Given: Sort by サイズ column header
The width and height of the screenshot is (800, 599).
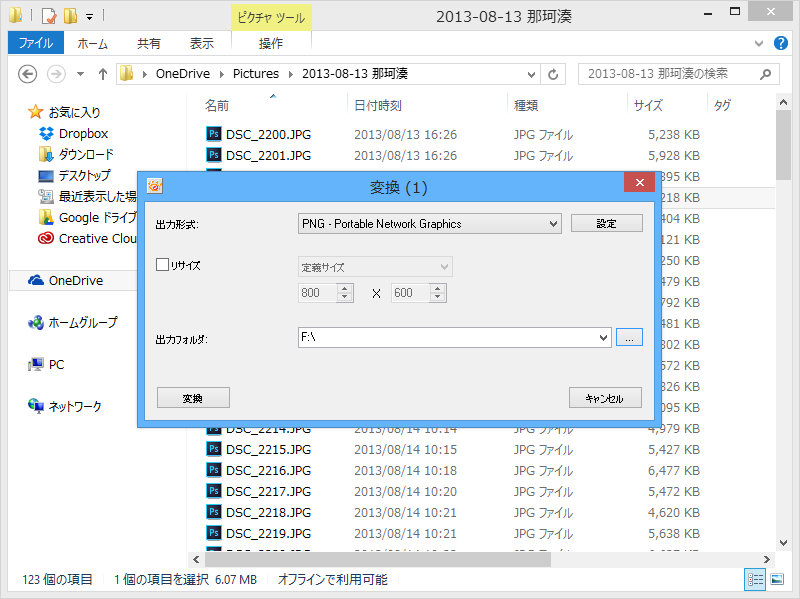Looking at the screenshot, I should tap(648, 106).
